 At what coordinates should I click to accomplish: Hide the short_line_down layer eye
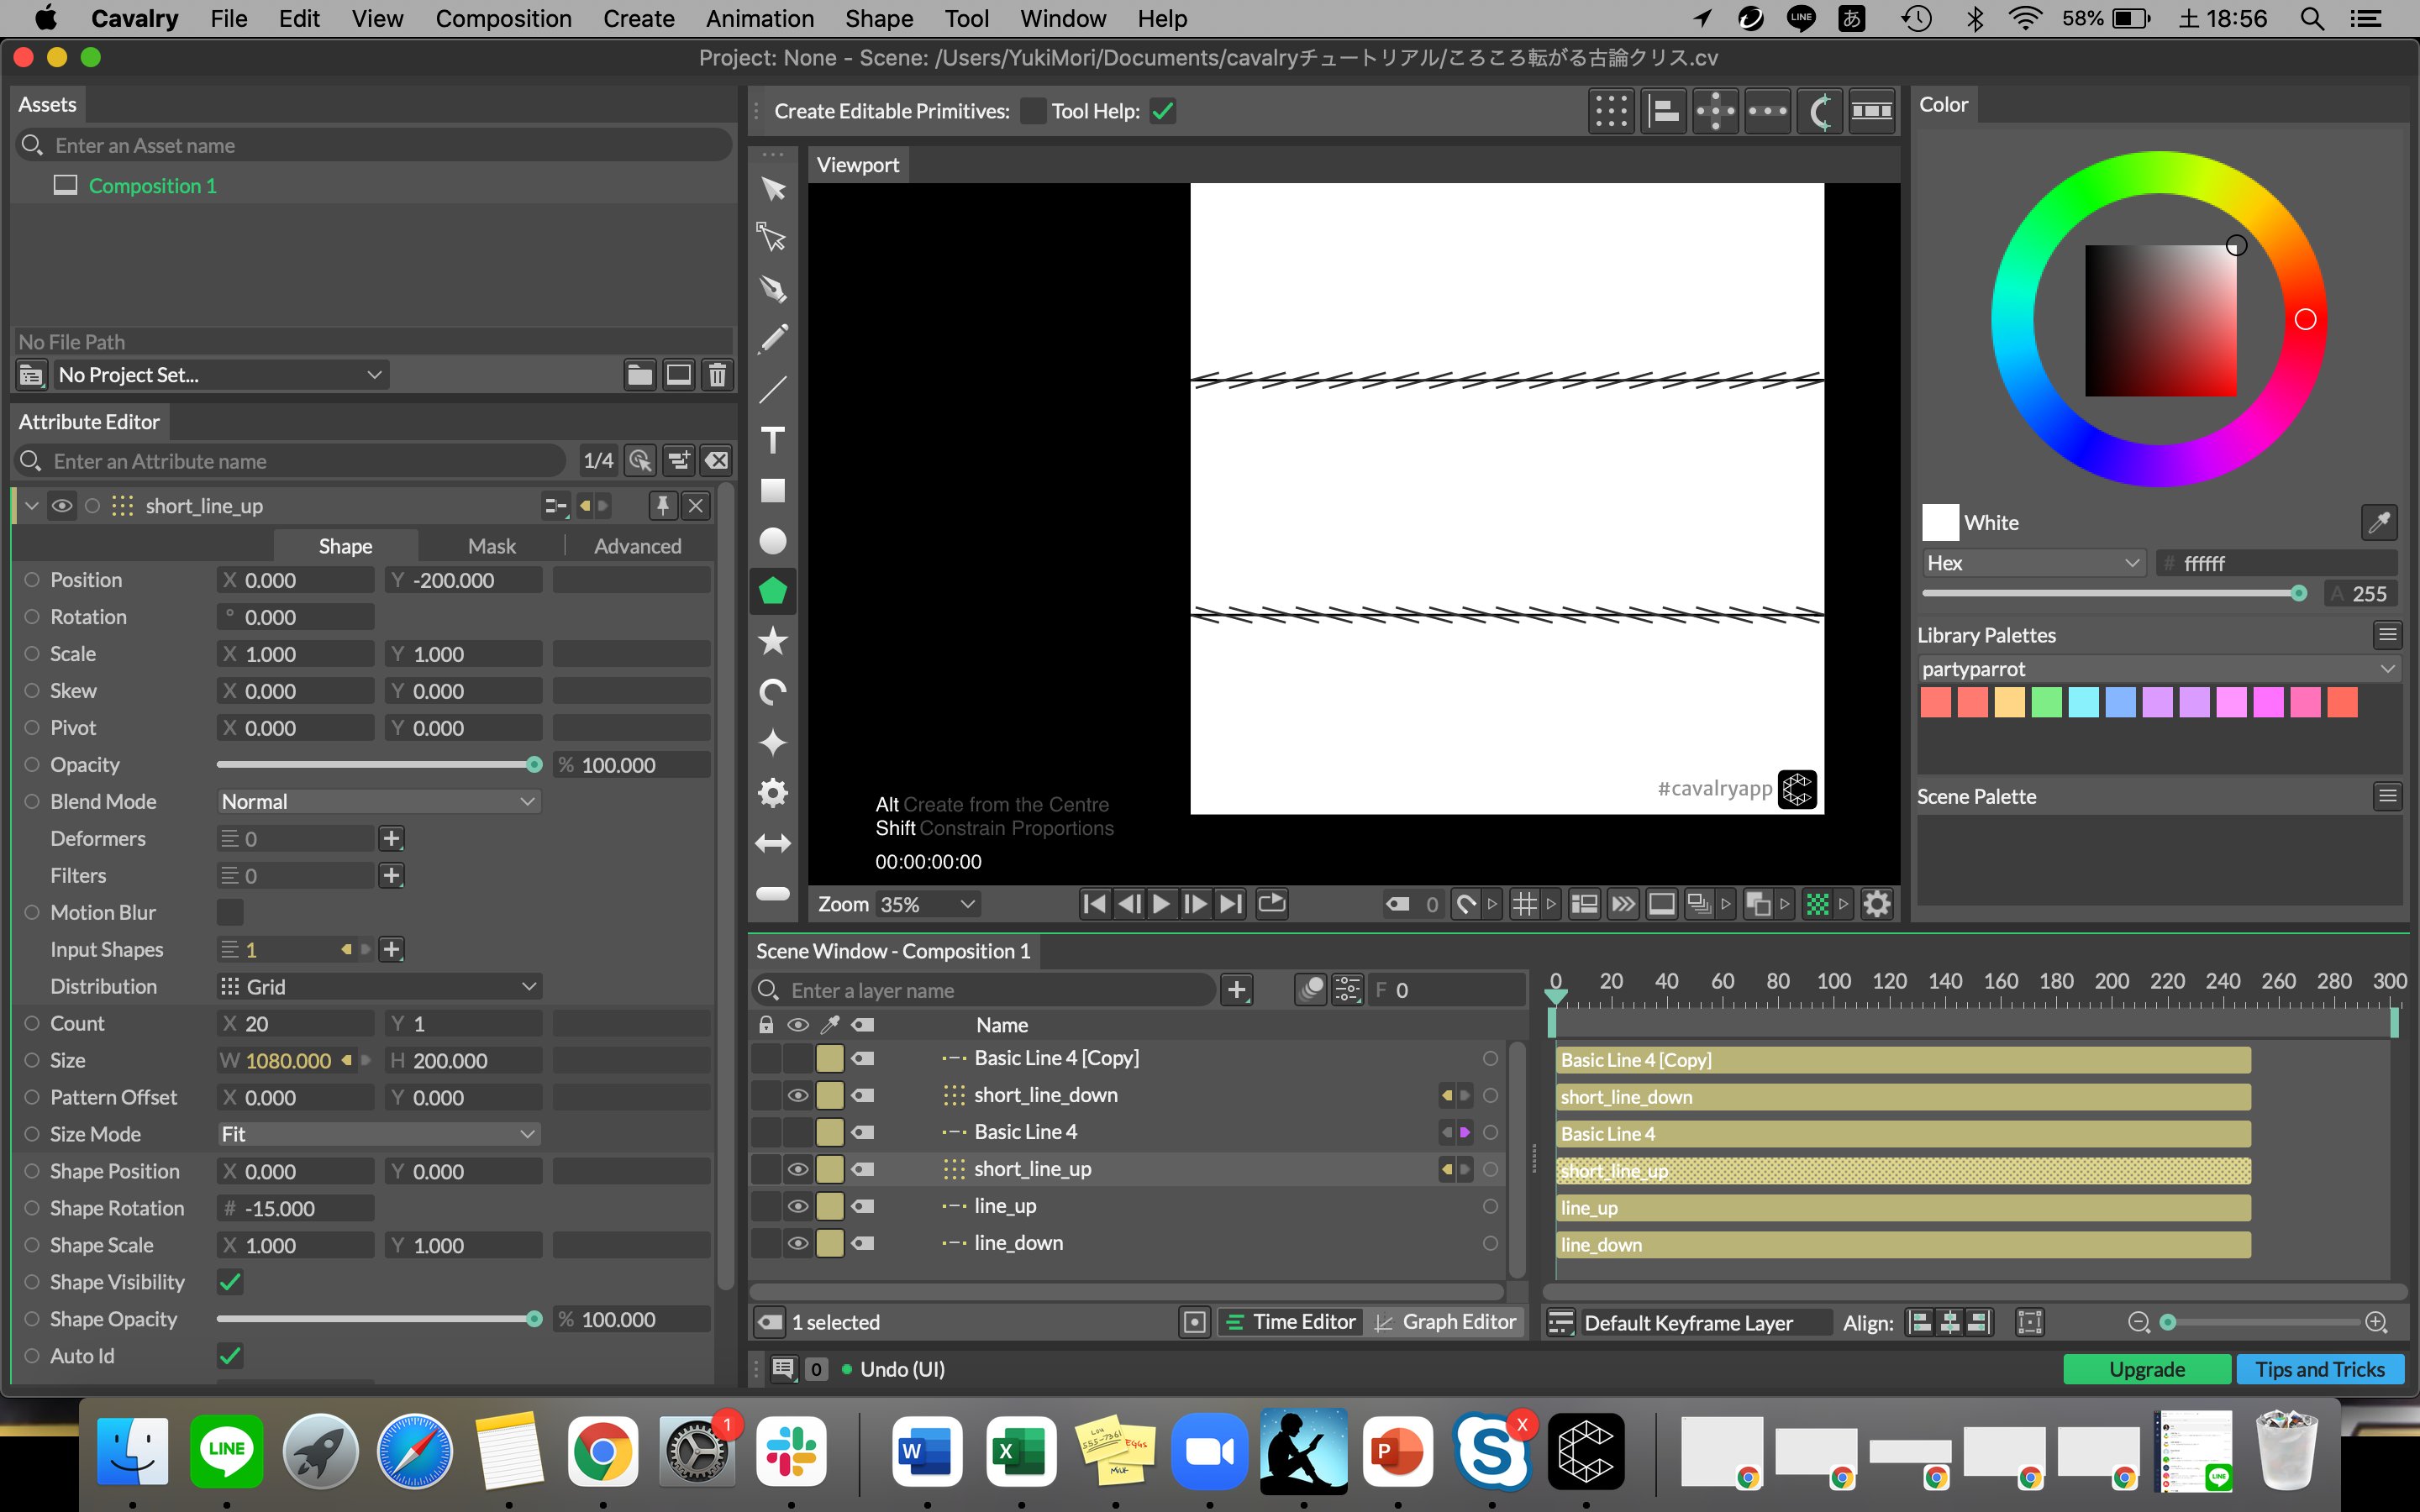pos(797,1095)
